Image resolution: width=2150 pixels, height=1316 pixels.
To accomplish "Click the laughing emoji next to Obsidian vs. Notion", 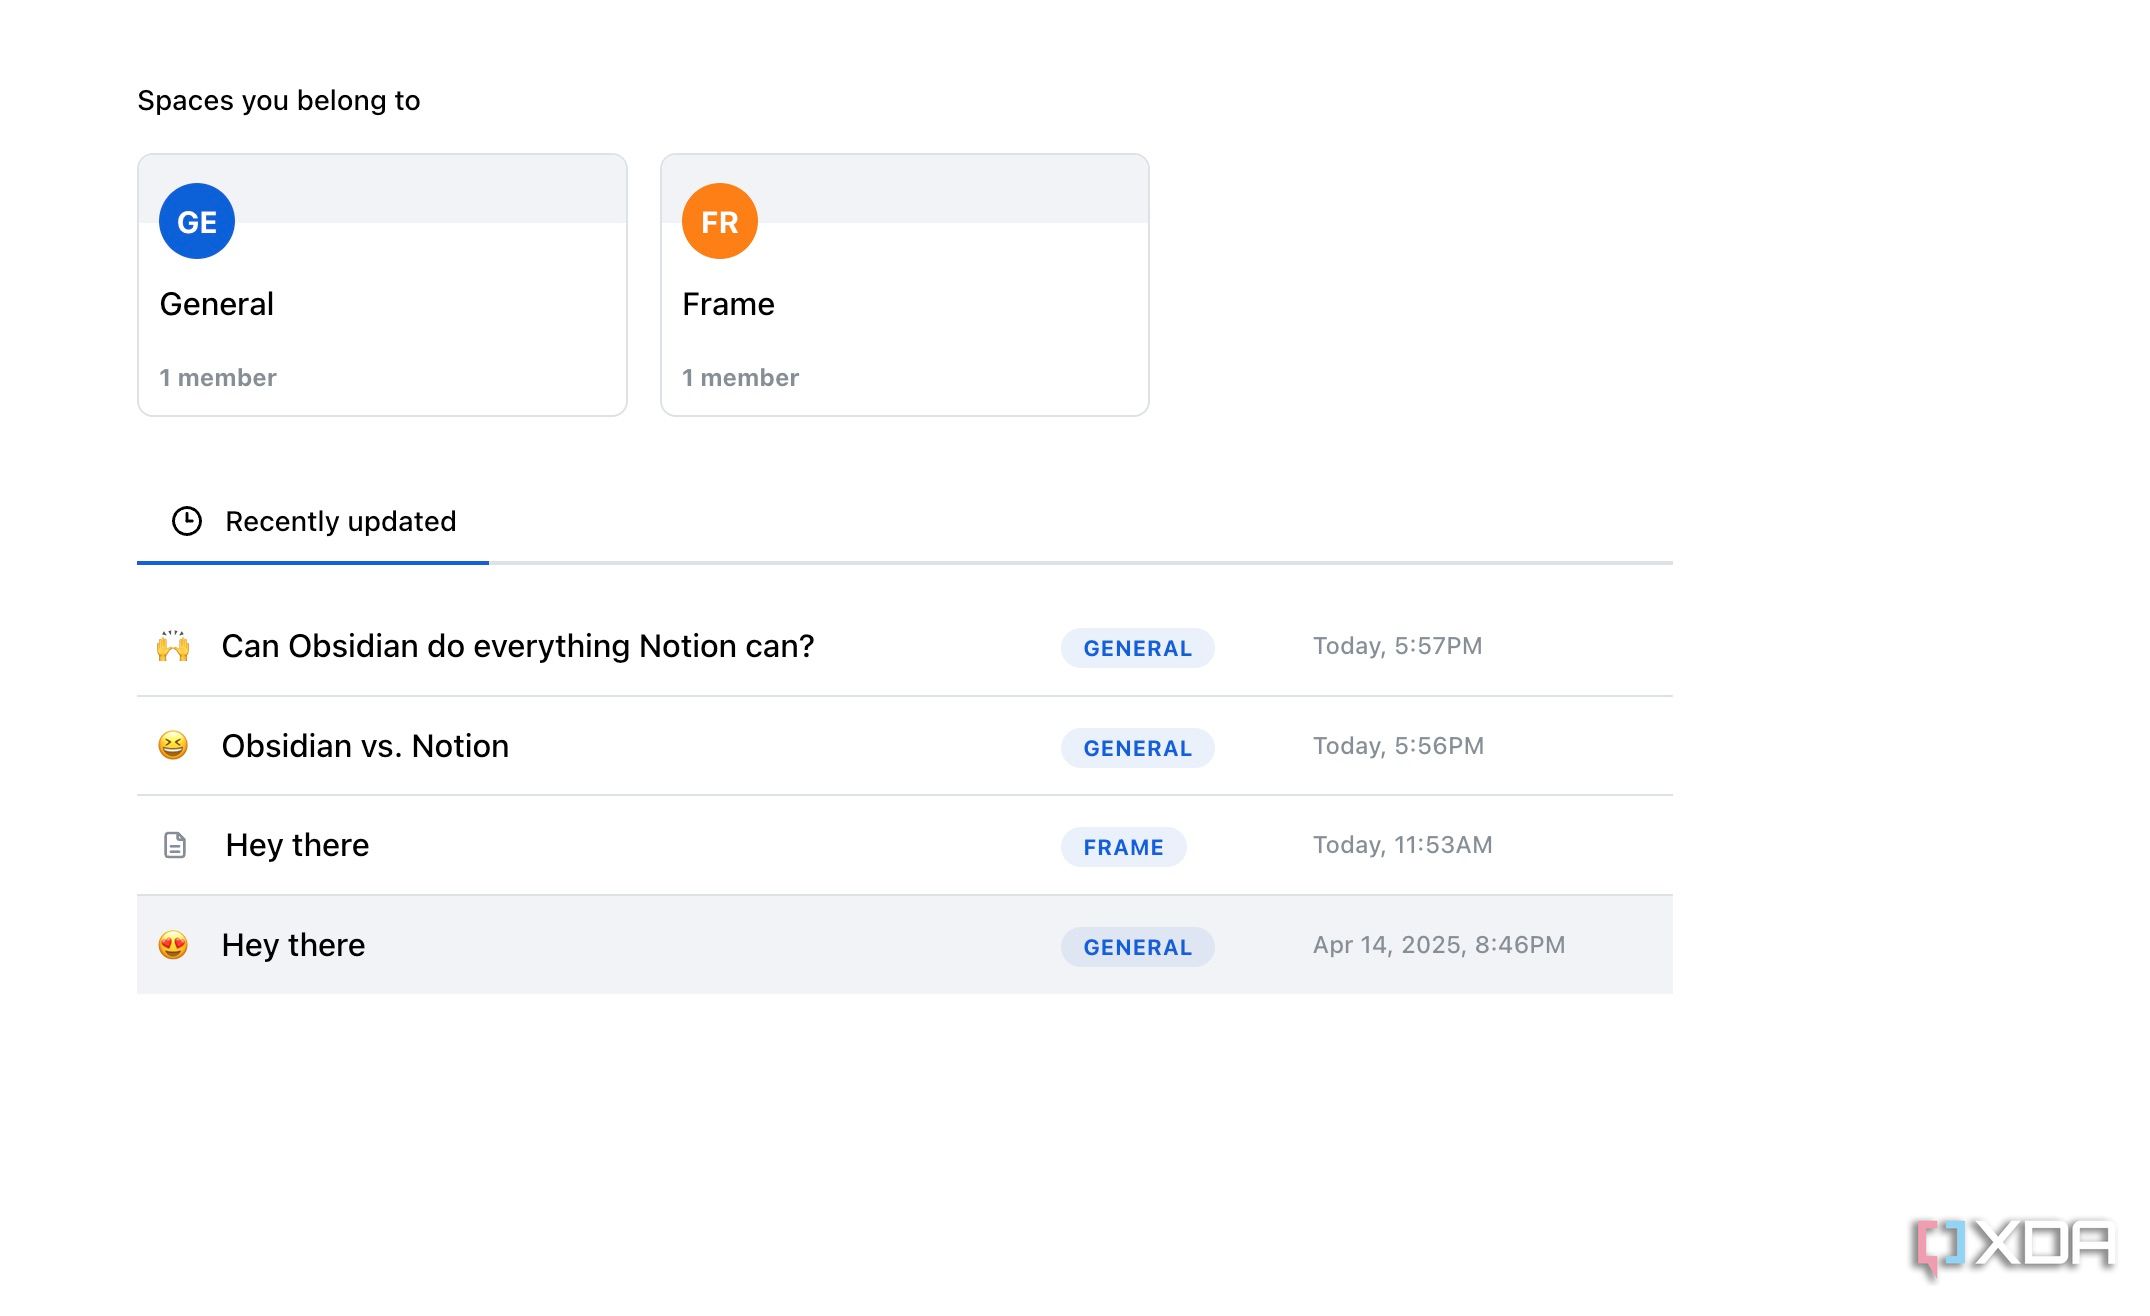I will 173,746.
